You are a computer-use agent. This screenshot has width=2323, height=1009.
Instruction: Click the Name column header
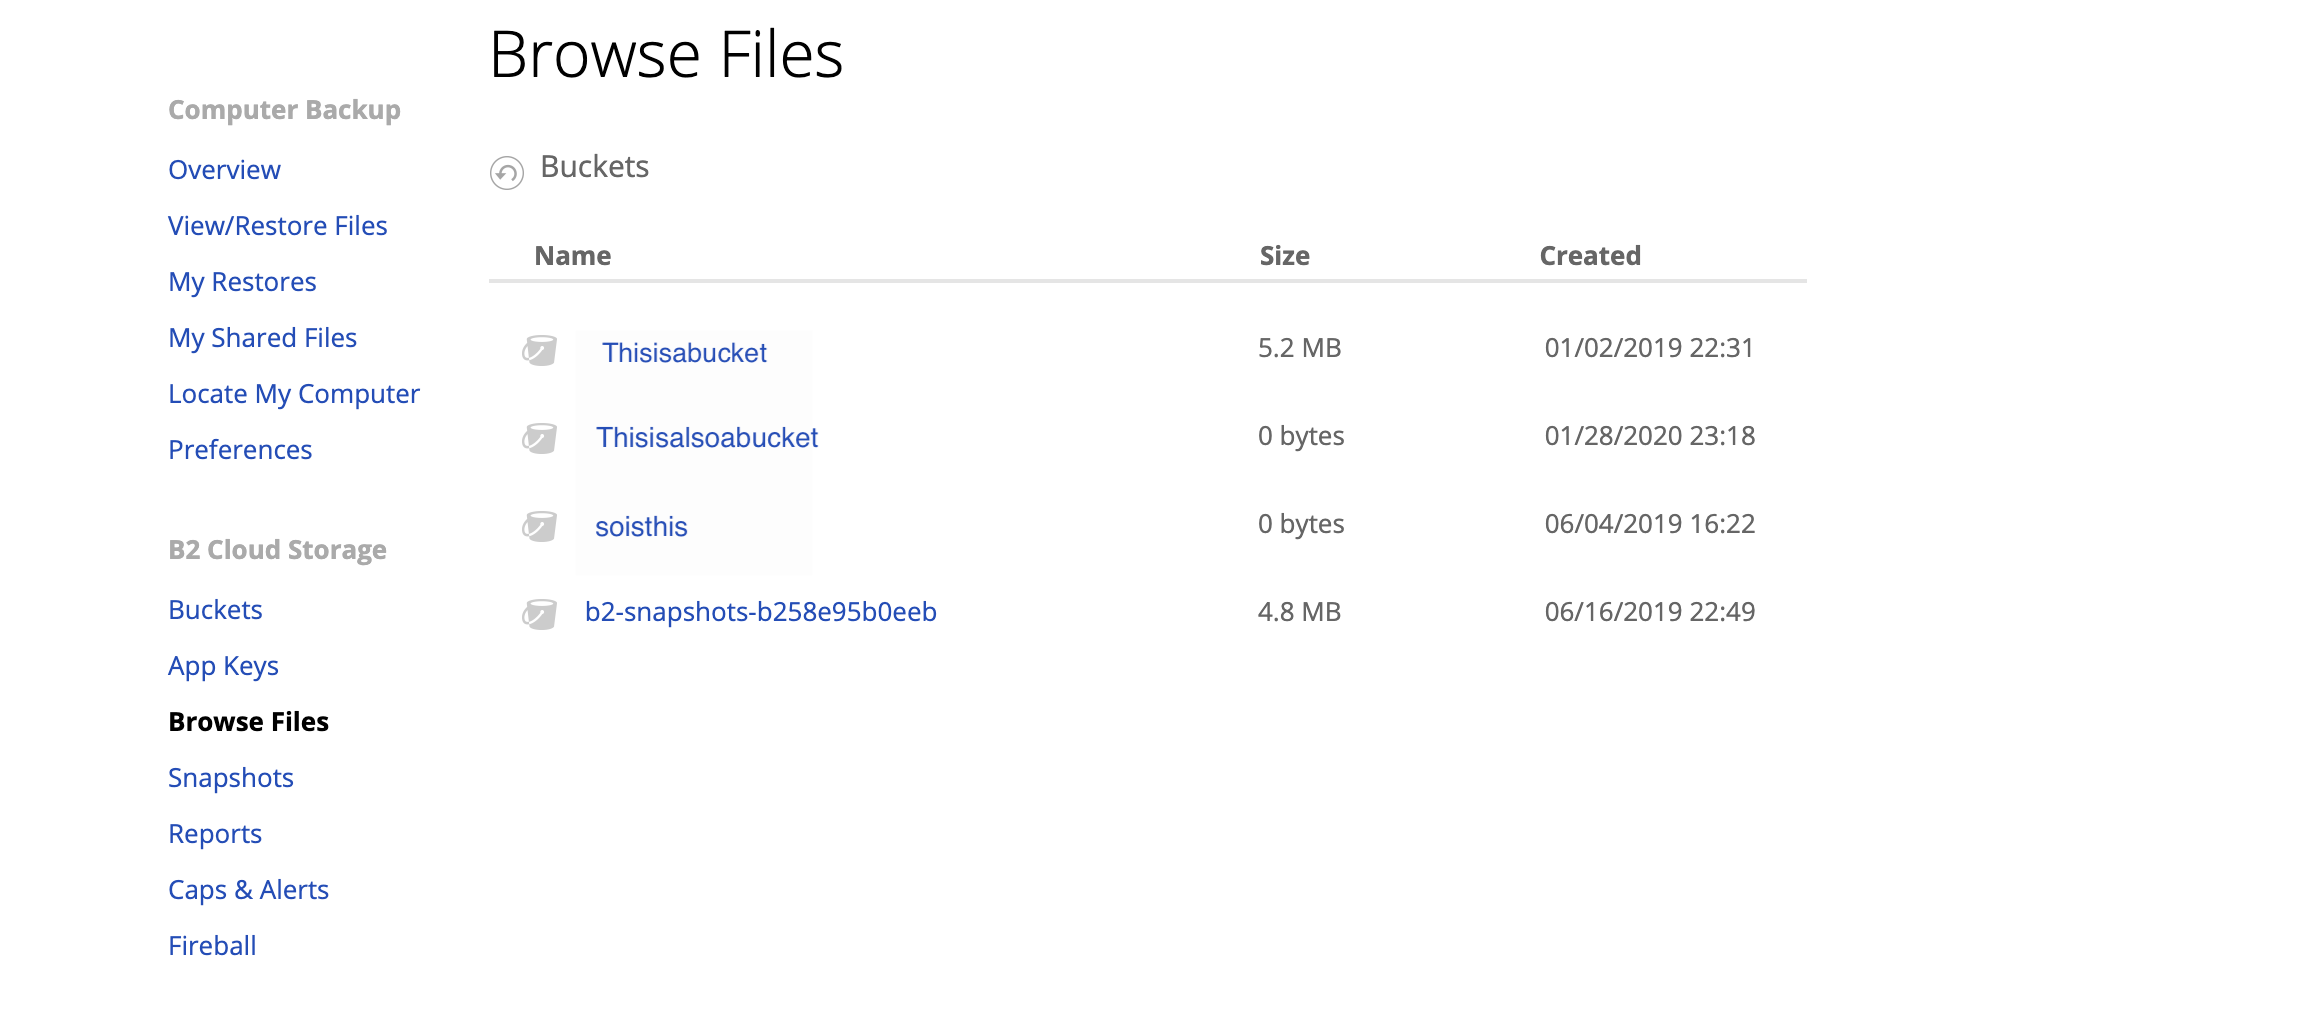pyautogui.click(x=572, y=256)
